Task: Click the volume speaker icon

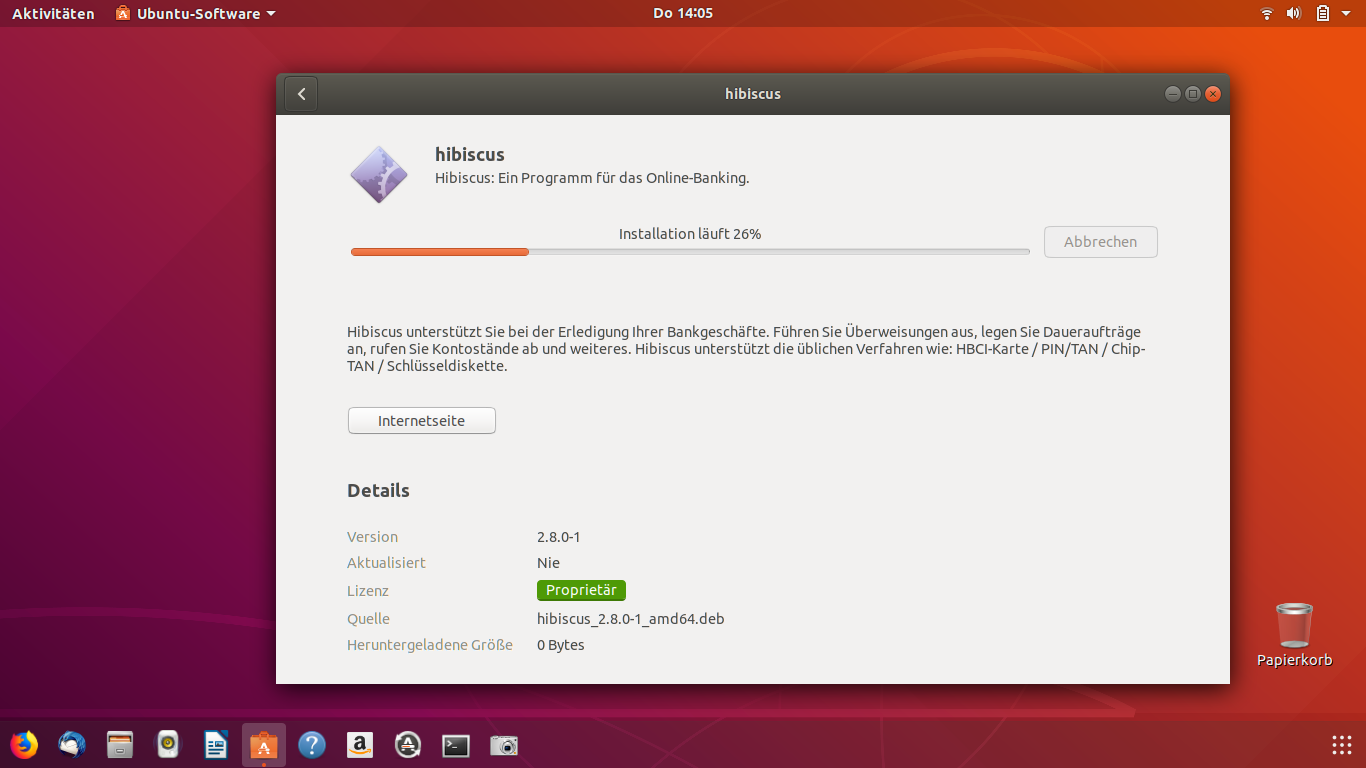Action: (1293, 13)
